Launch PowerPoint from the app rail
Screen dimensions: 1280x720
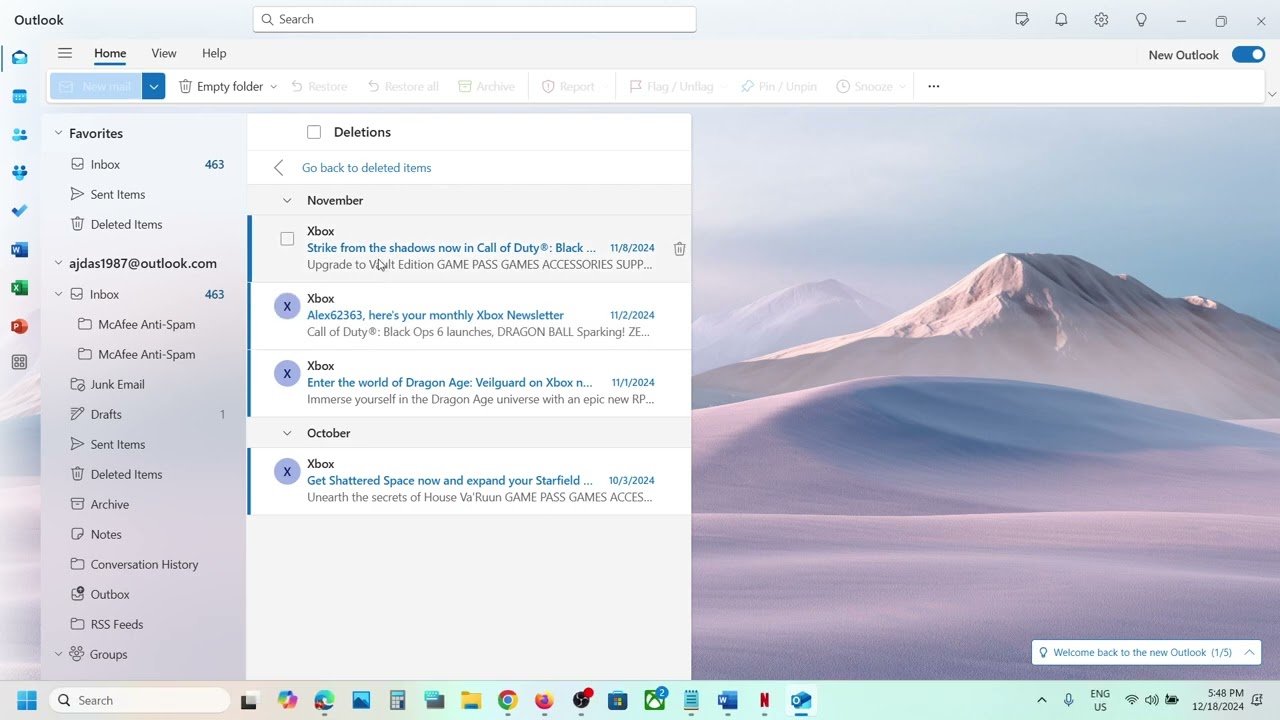(x=19, y=326)
